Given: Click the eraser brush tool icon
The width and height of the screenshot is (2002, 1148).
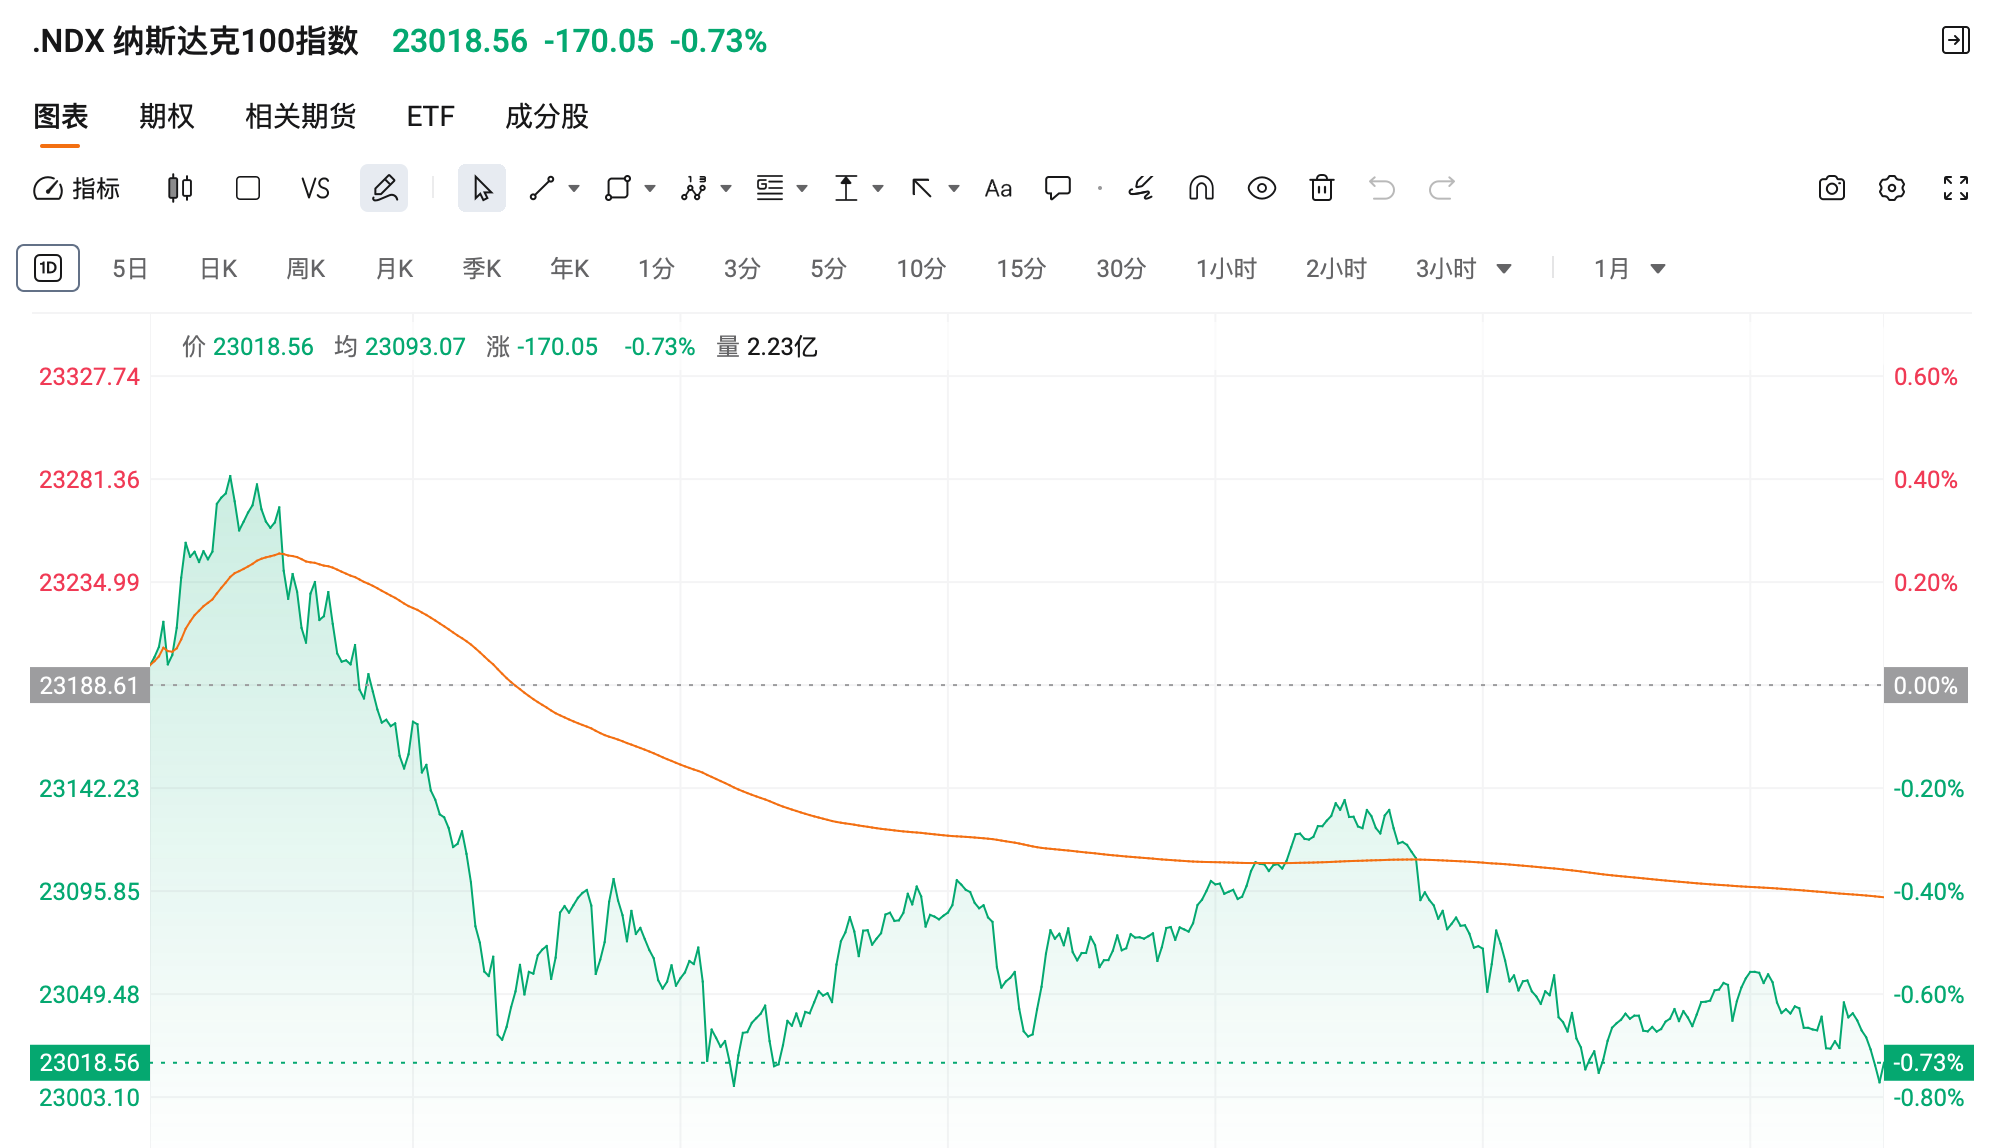Looking at the screenshot, I should click(x=1141, y=188).
